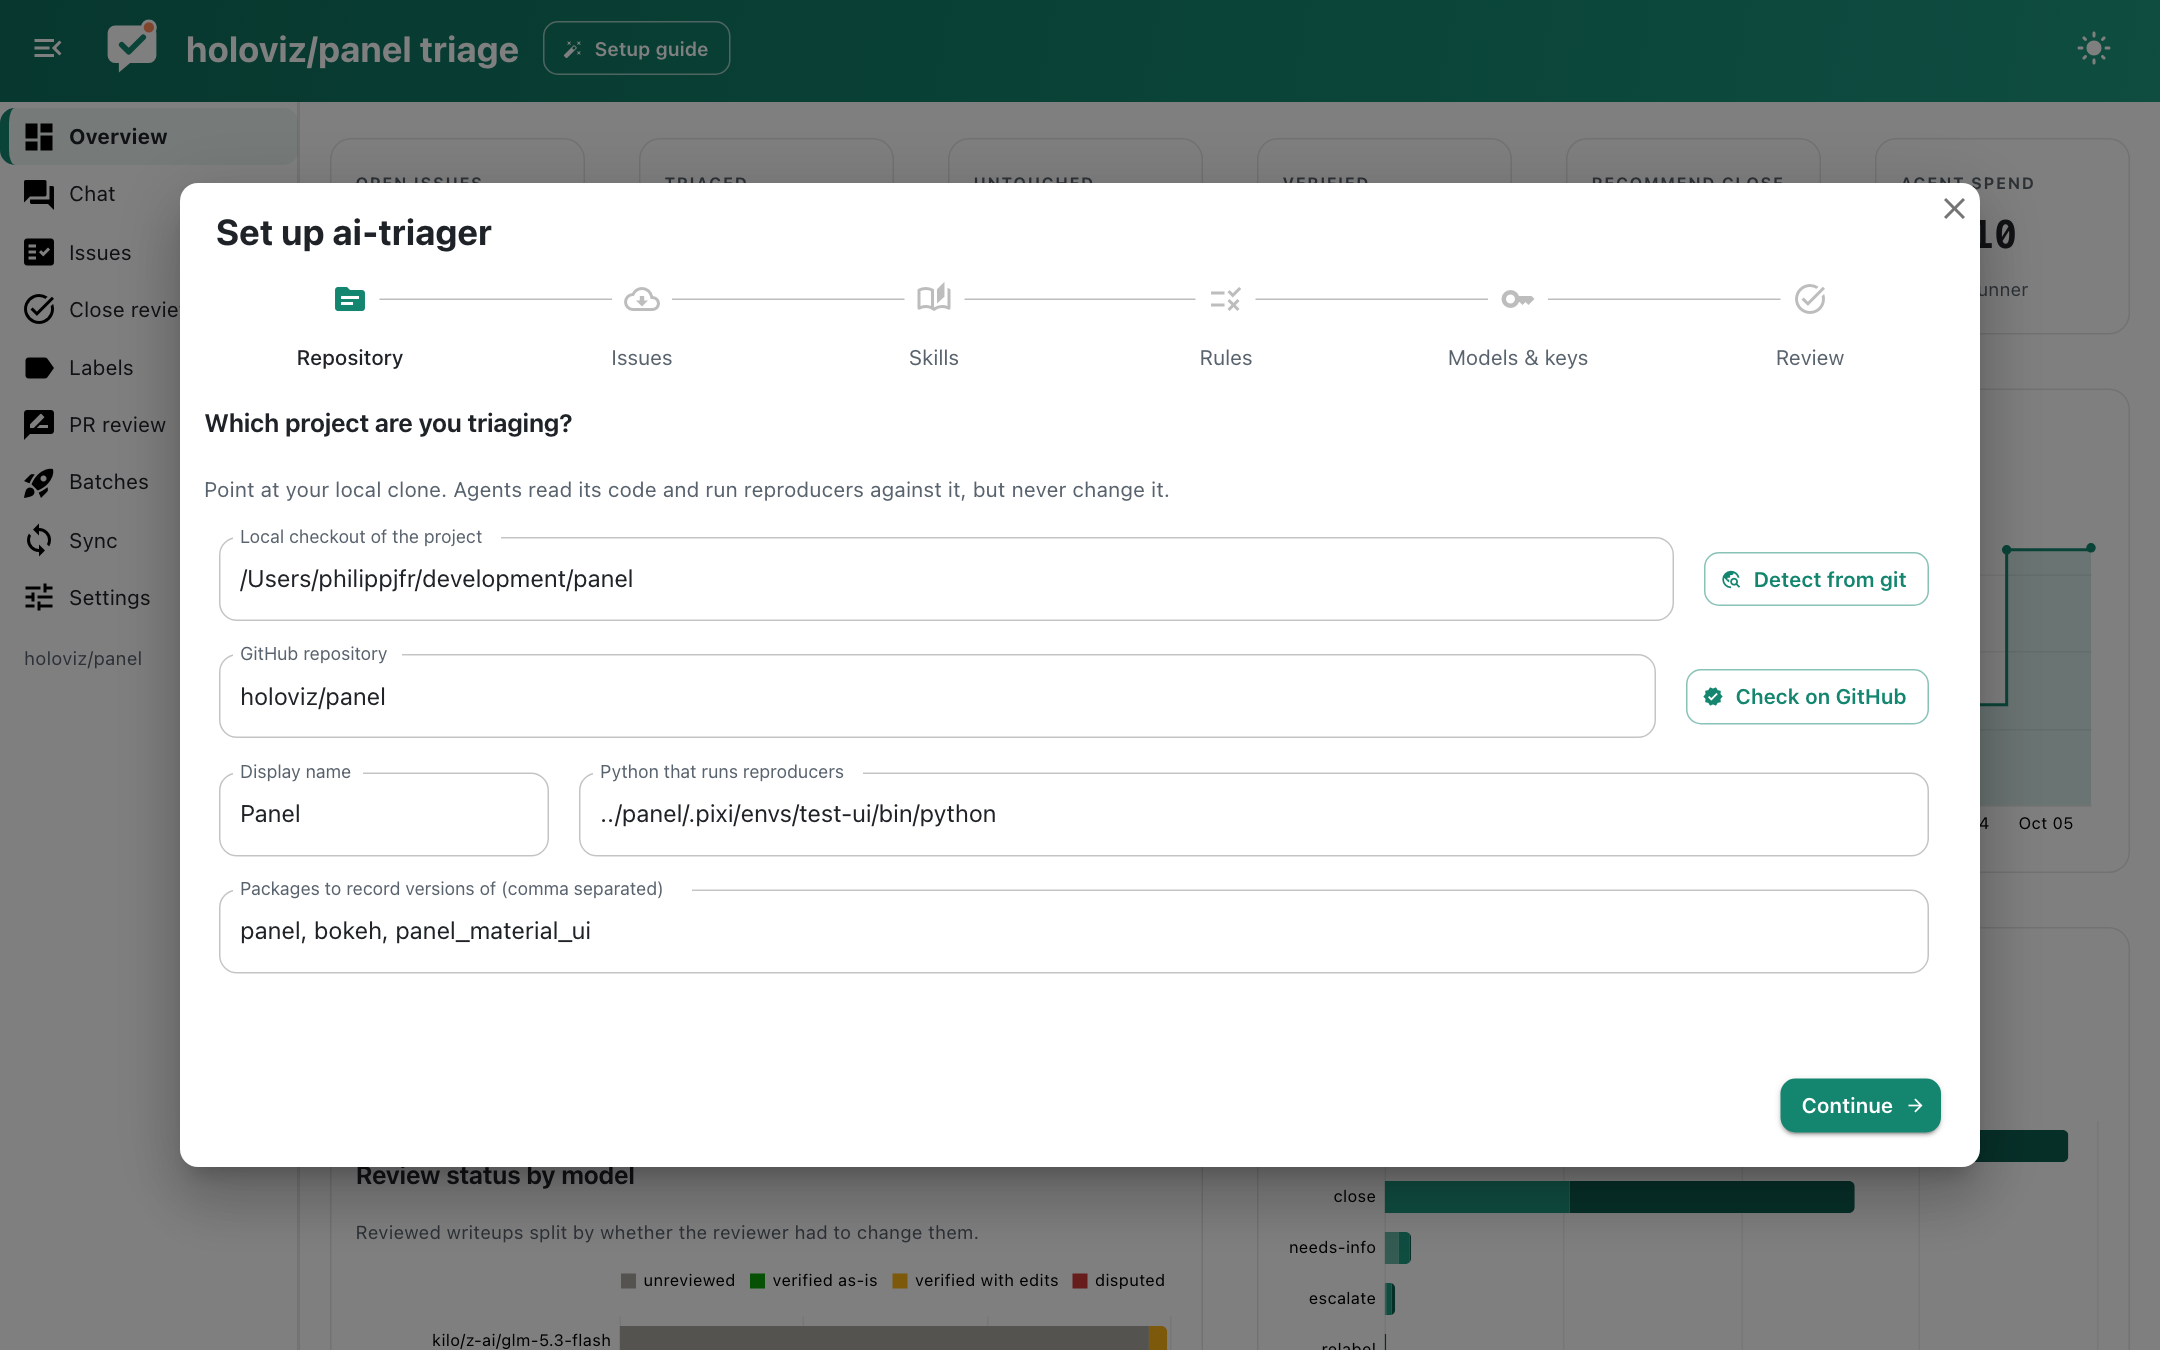Open the Batches rocket icon
2160x1350 pixels.
pos(39,483)
